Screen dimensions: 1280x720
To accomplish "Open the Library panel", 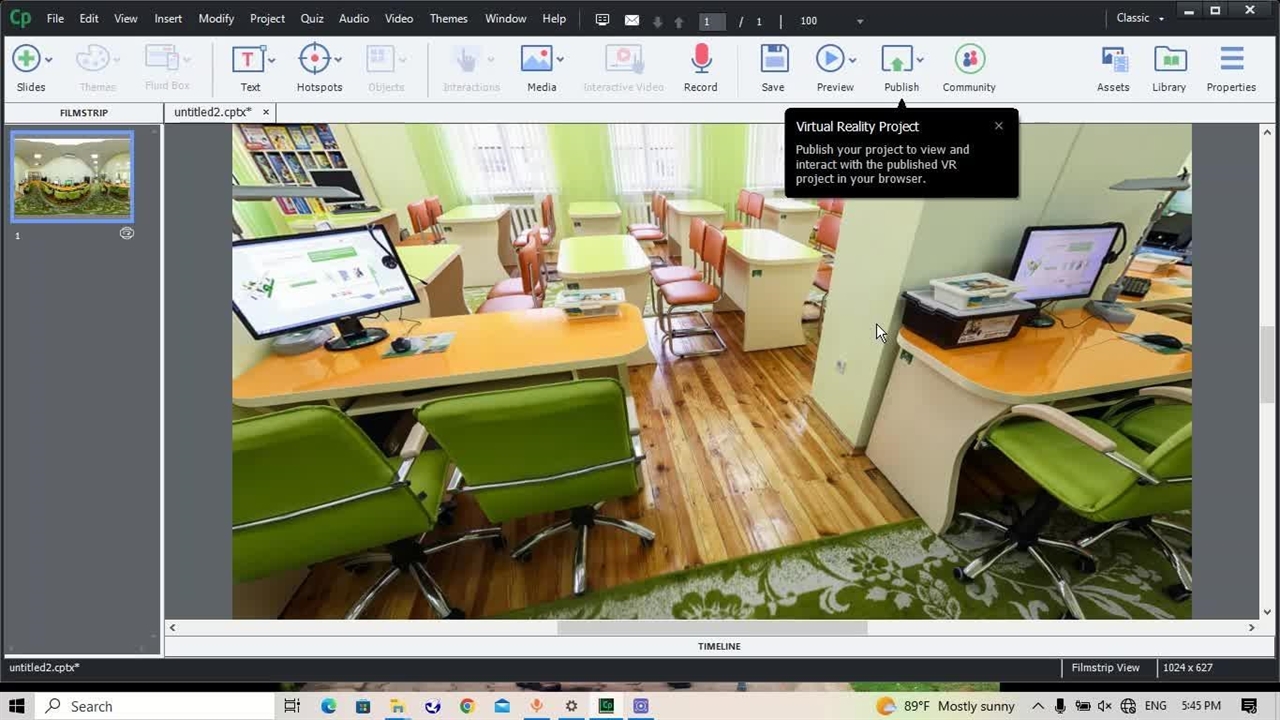I will [1169, 59].
